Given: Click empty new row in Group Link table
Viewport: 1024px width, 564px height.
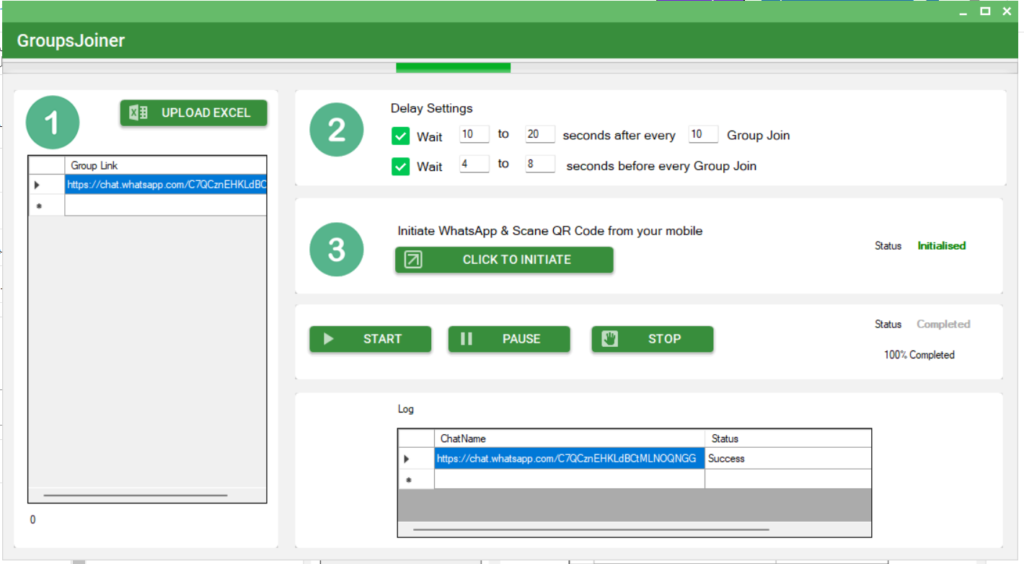Looking at the screenshot, I should click(x=166, y=205).
